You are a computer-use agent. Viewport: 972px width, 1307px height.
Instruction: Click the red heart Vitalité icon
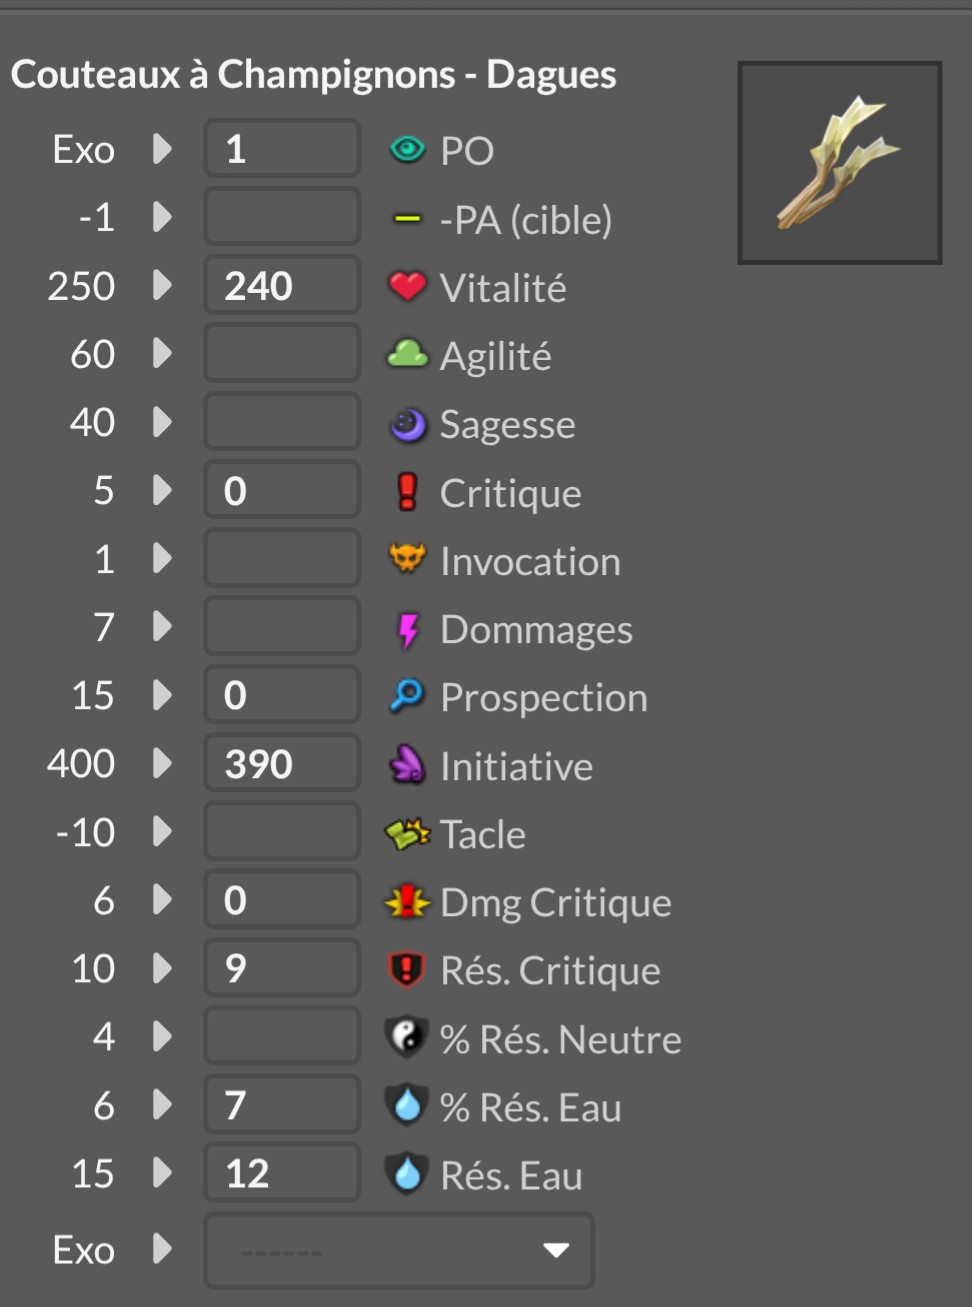click(407, 286)
